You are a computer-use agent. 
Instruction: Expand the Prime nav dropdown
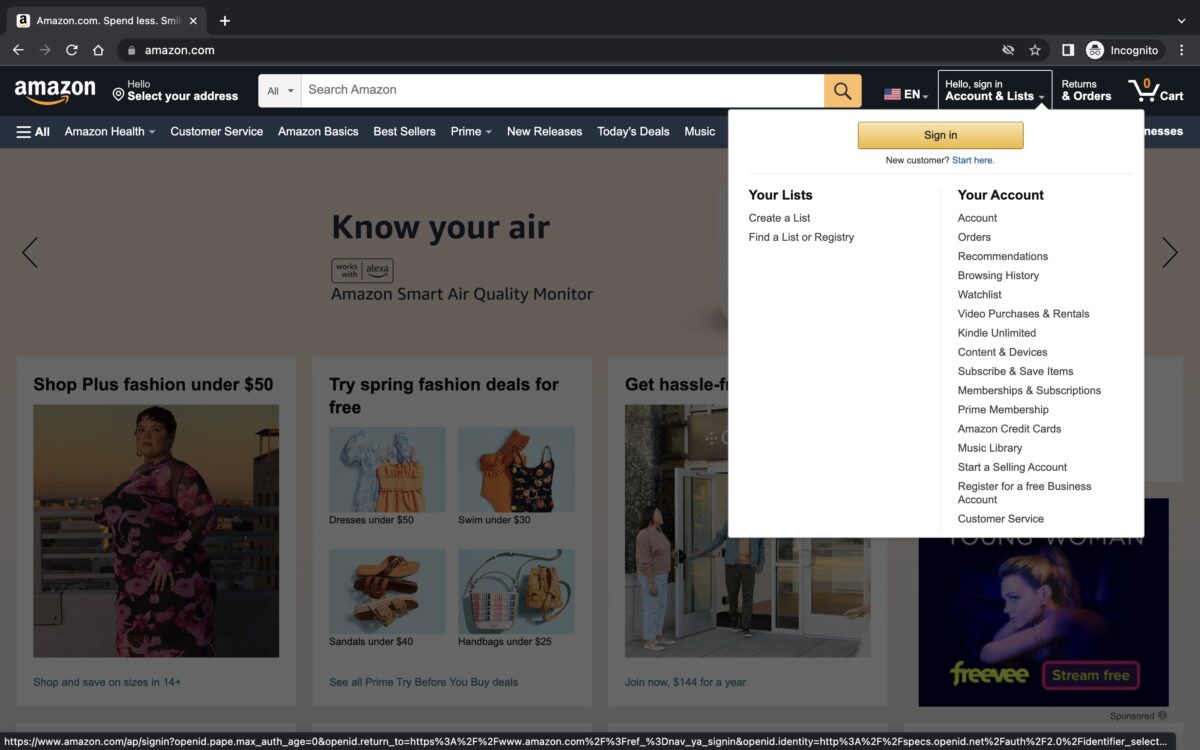pyautogui.click(x=471, y=131)
